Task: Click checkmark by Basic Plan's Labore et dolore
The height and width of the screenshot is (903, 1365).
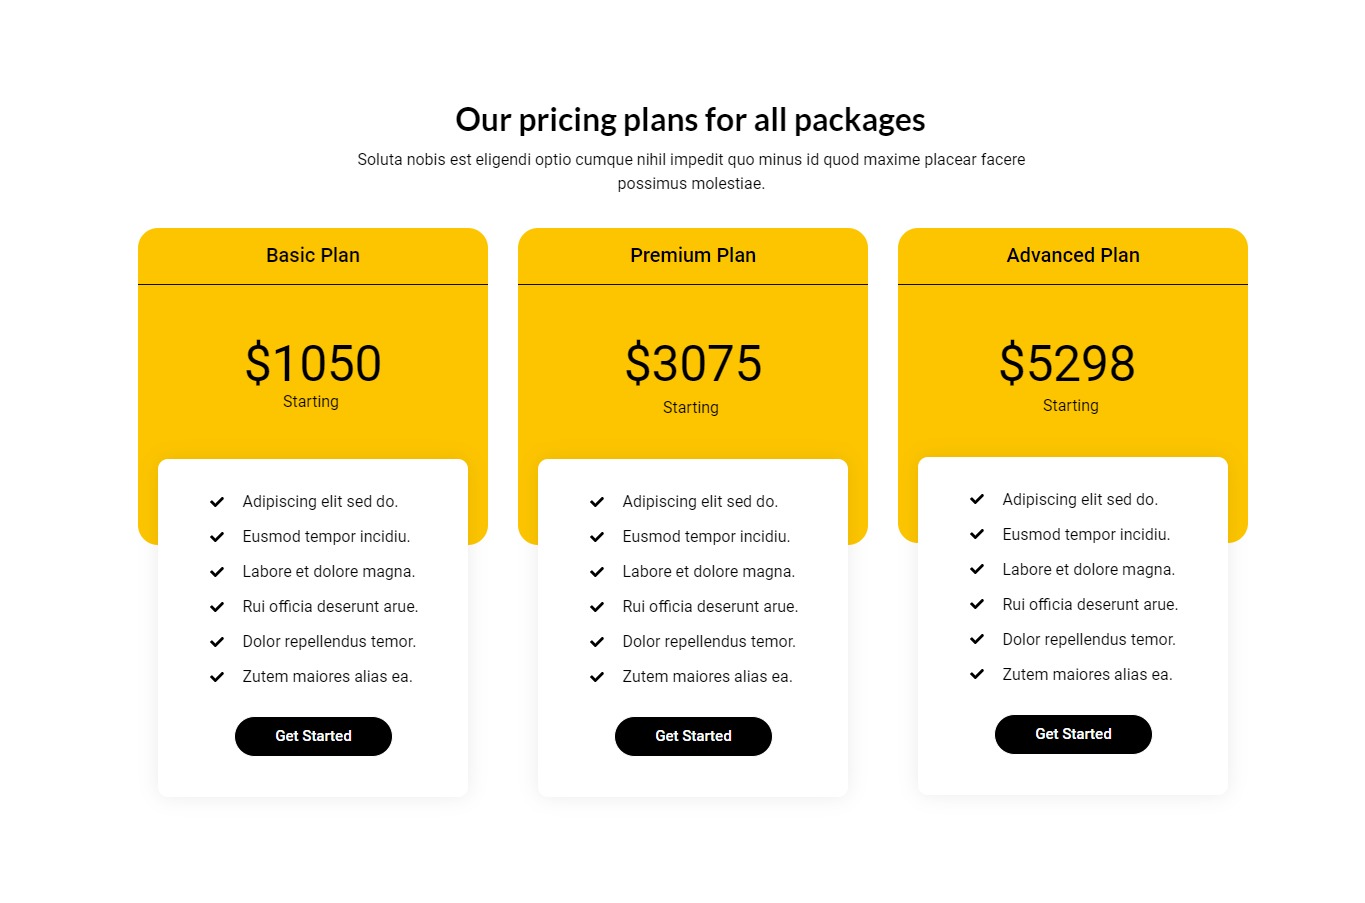Action: click(217, 572)
